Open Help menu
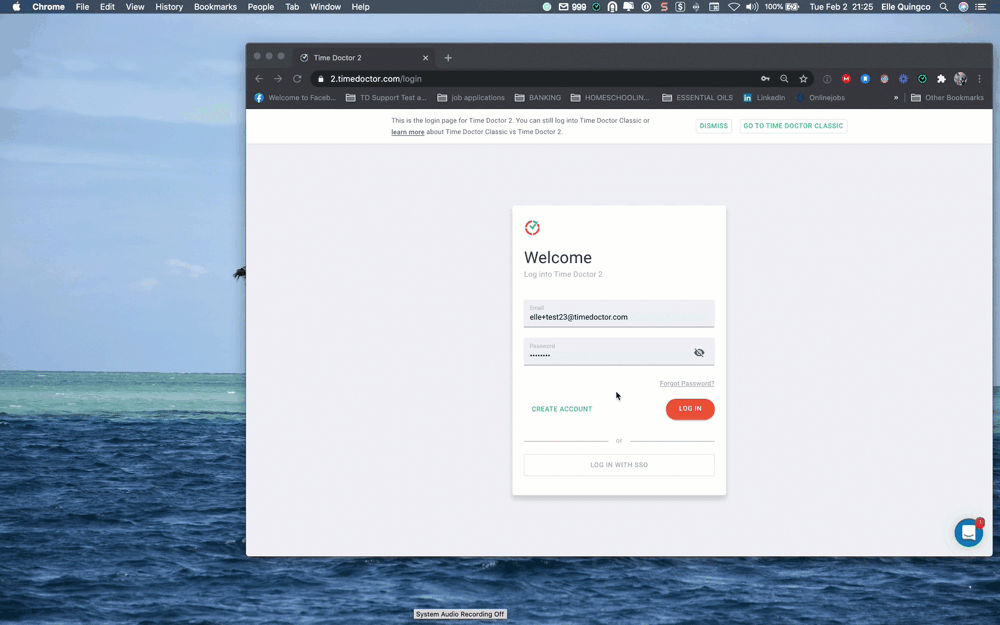 pyautogui.click(x=360, y=7)
